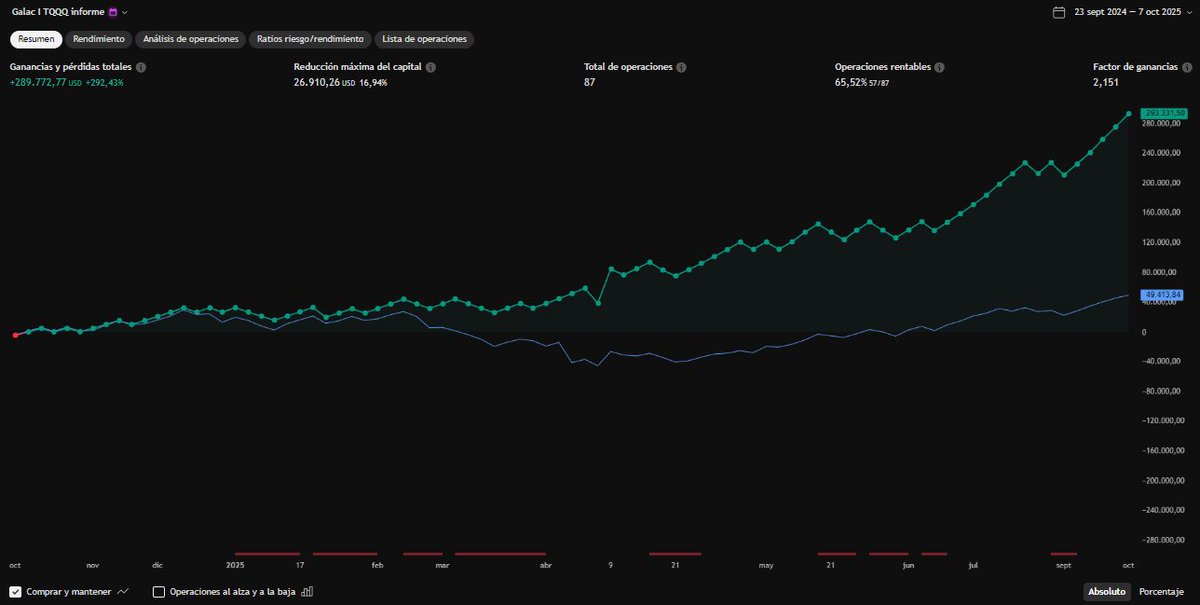Click the 16,94% drawdown percentage
Image resolution: width=1200 pixels, height=605 pixels.
tap(373, 82)
